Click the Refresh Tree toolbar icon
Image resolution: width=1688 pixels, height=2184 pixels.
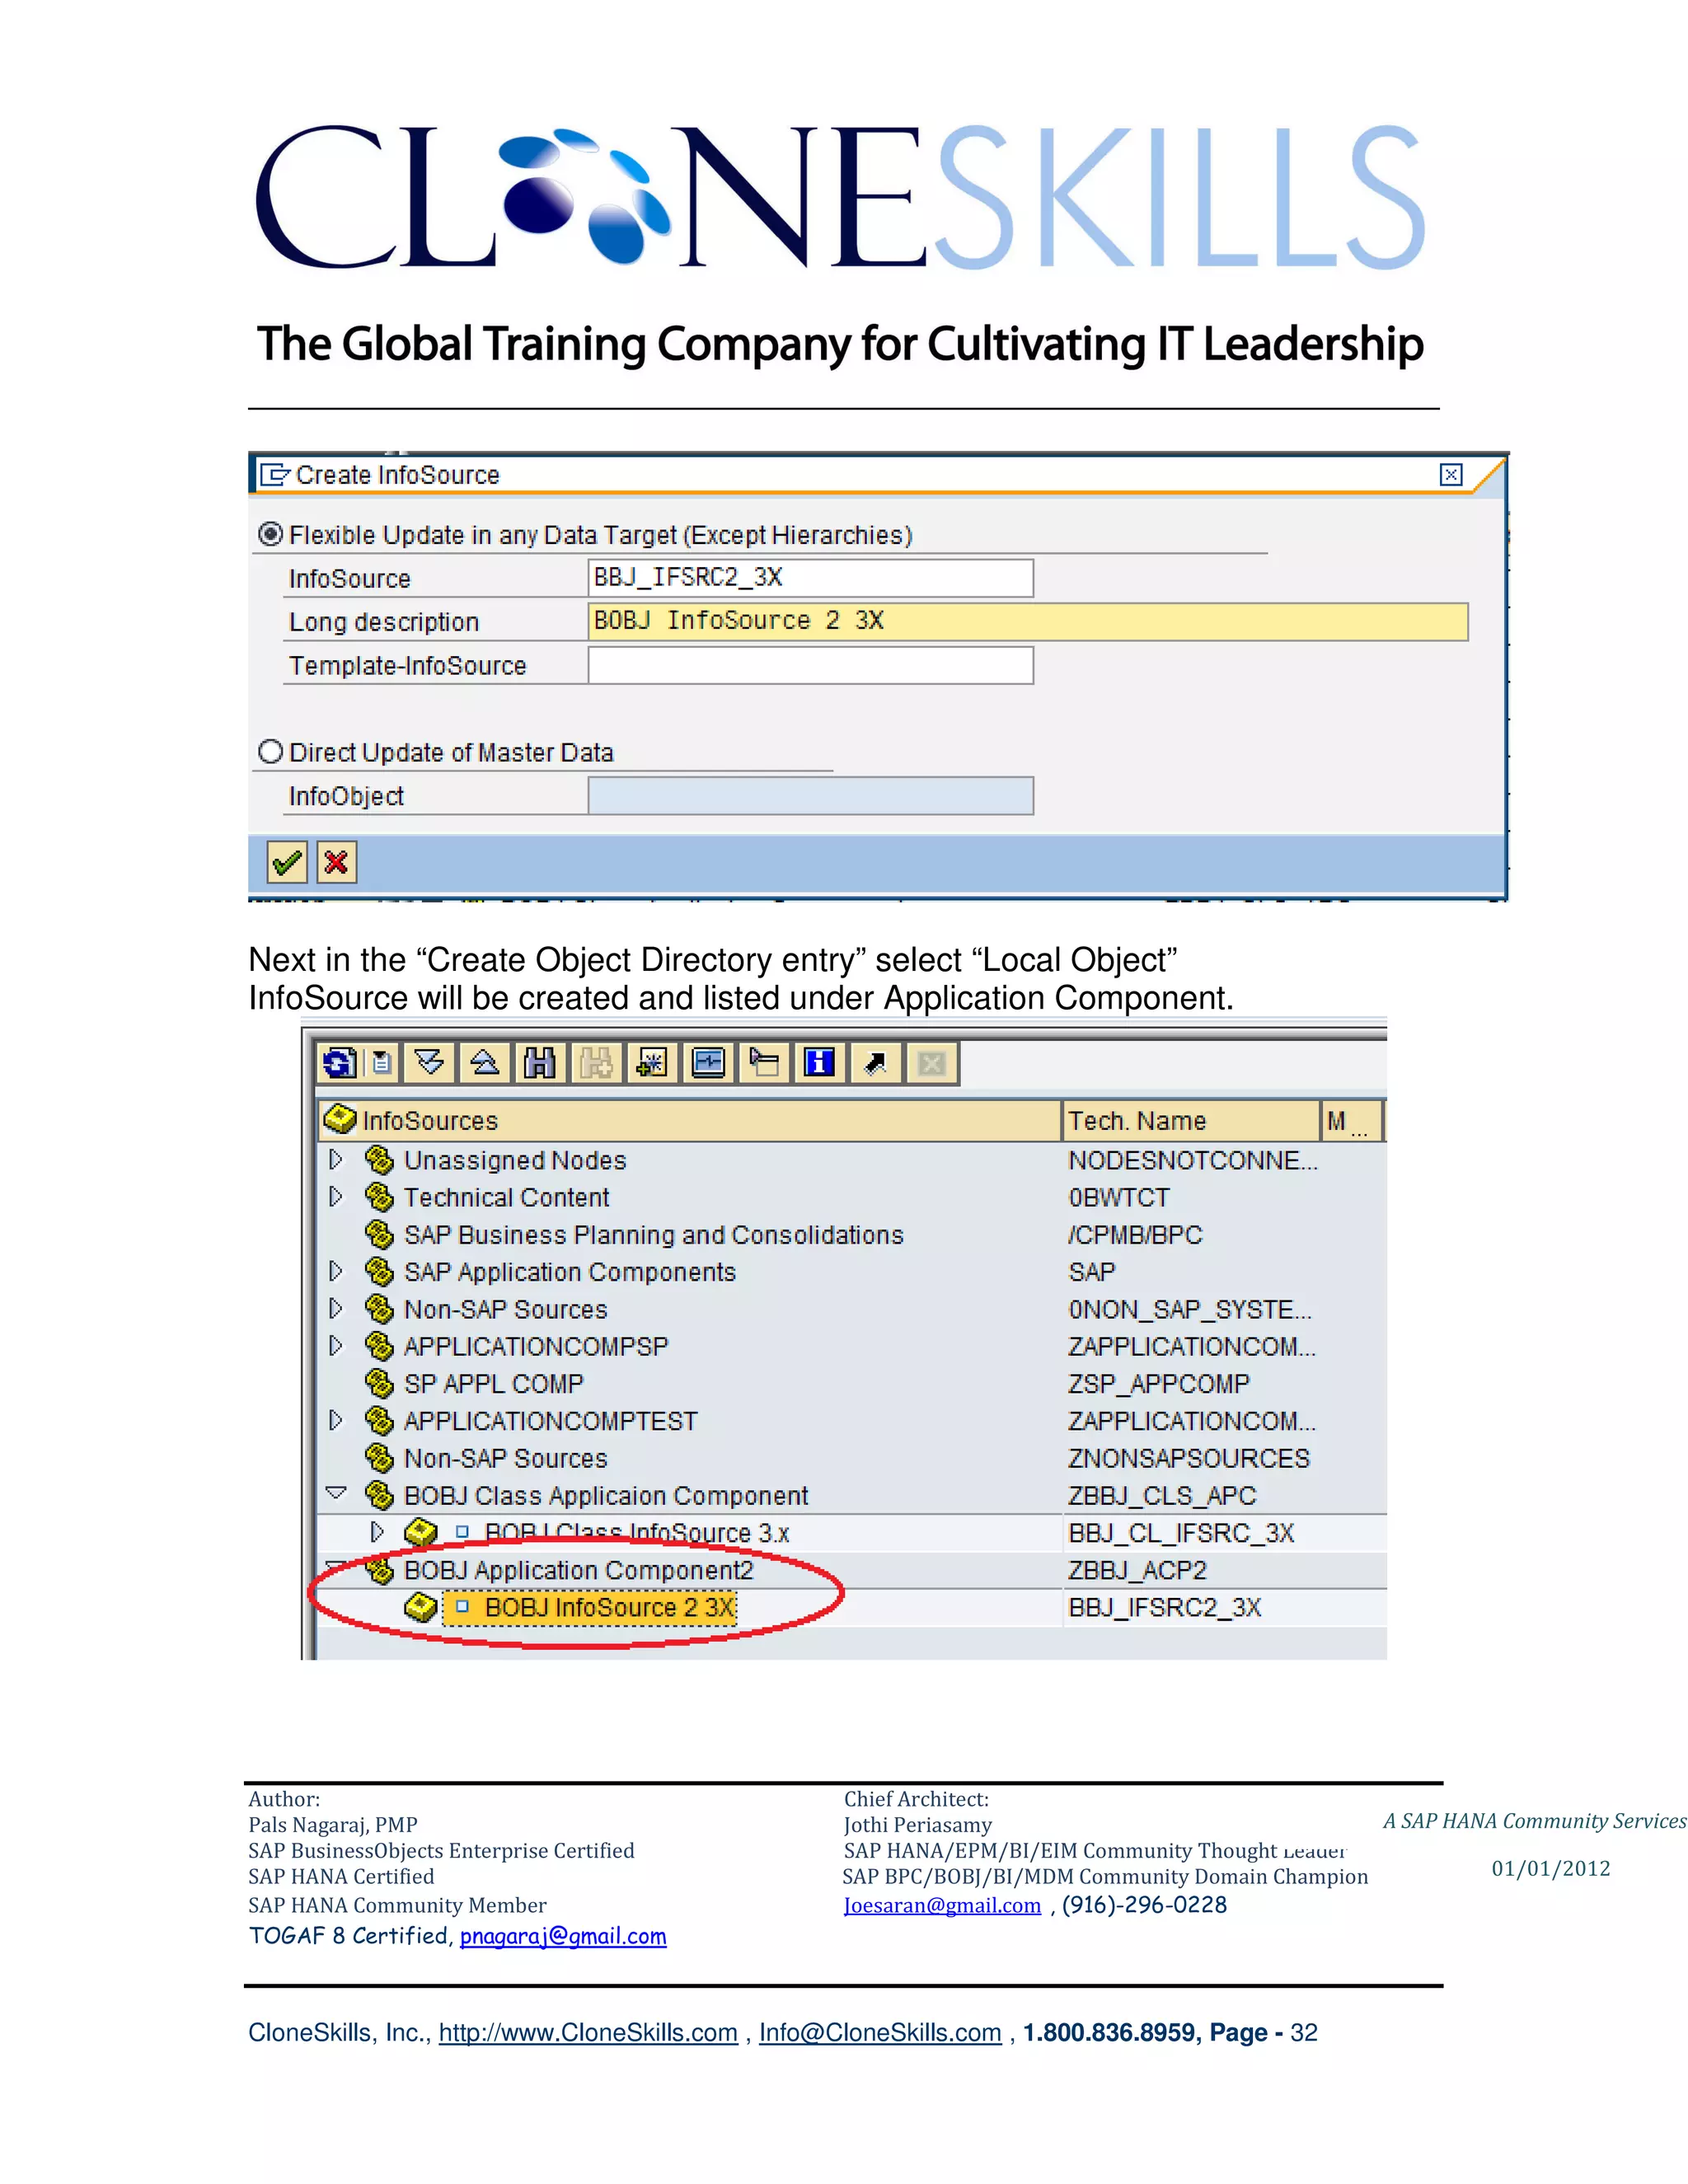tap(340, 1063)
